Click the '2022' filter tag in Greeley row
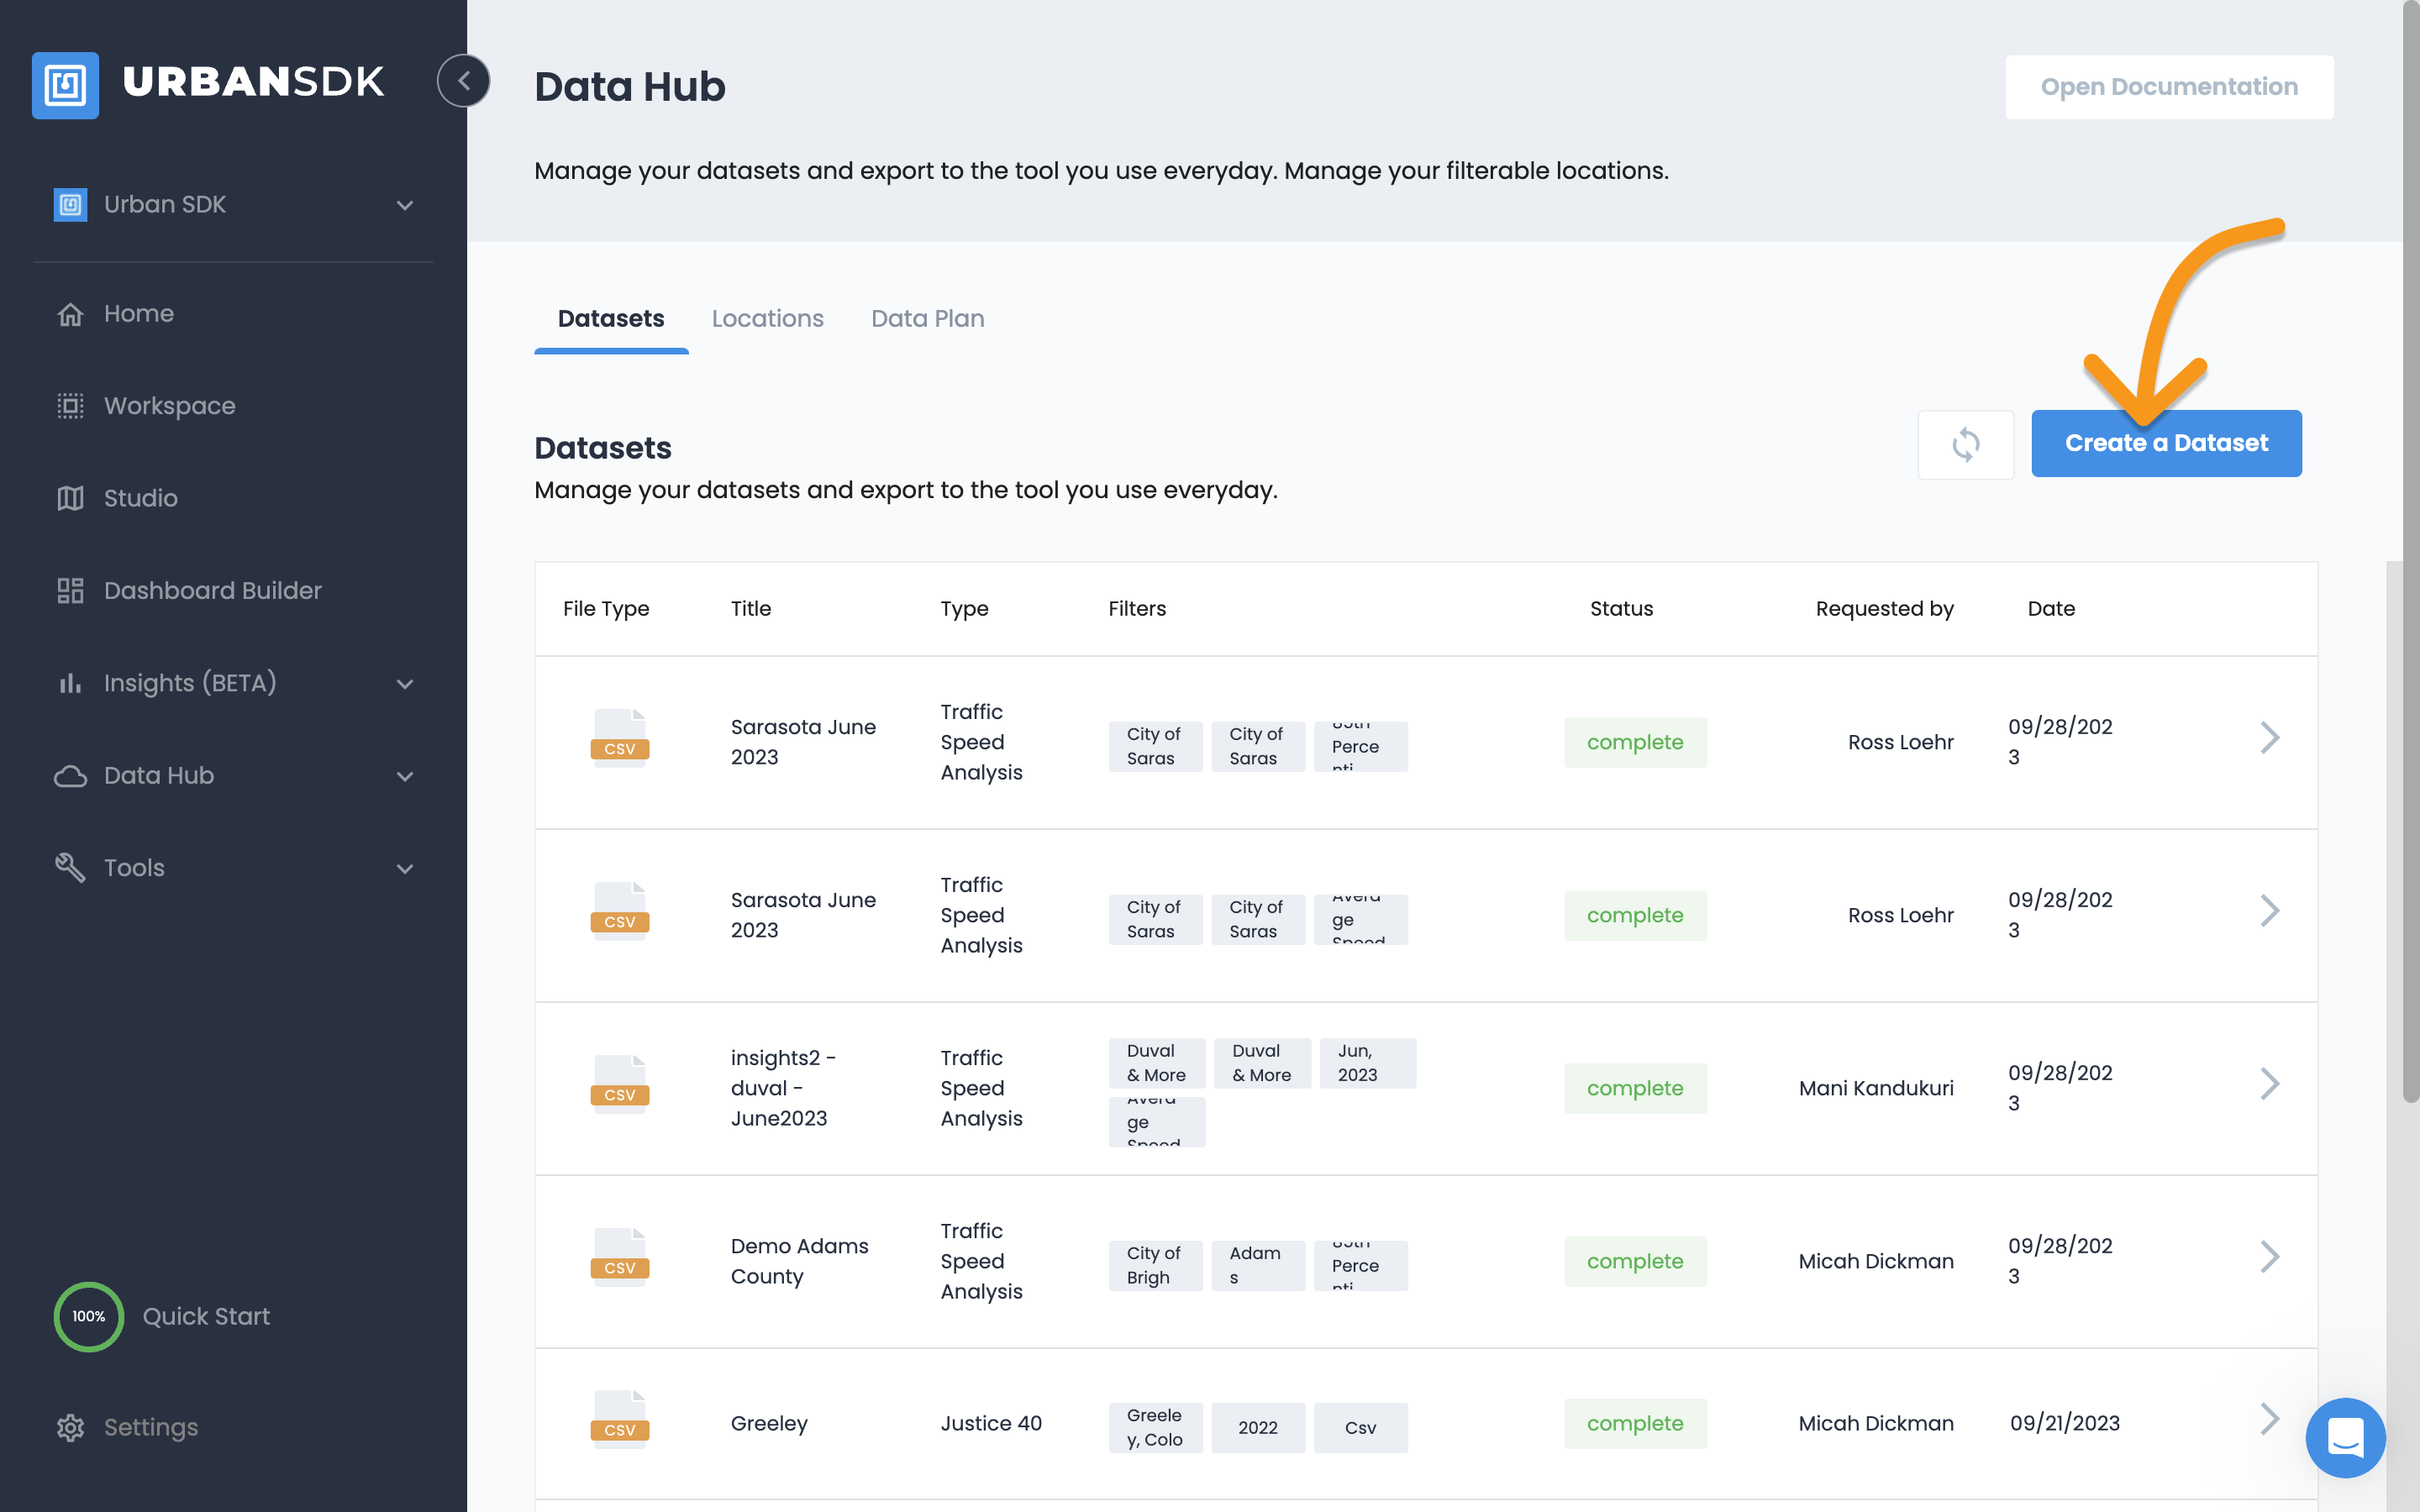Viewport: 2420px width, 1512px height. tap(1258, 1428)
